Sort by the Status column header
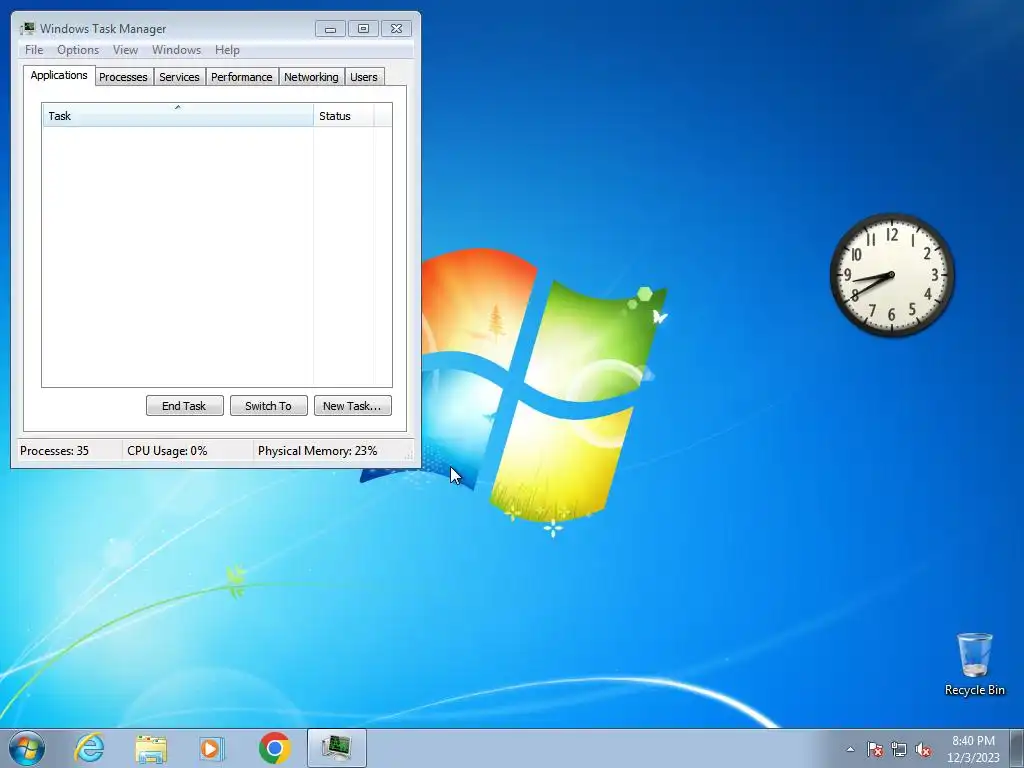The image size is (1024, 768). (344, 116)
